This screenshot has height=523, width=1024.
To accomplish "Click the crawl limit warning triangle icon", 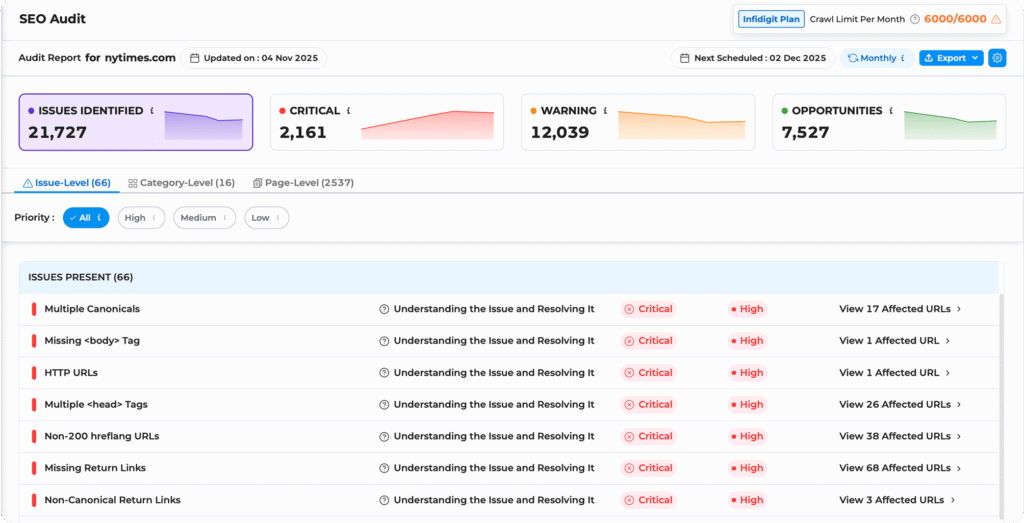I will [x=995, y=19].
